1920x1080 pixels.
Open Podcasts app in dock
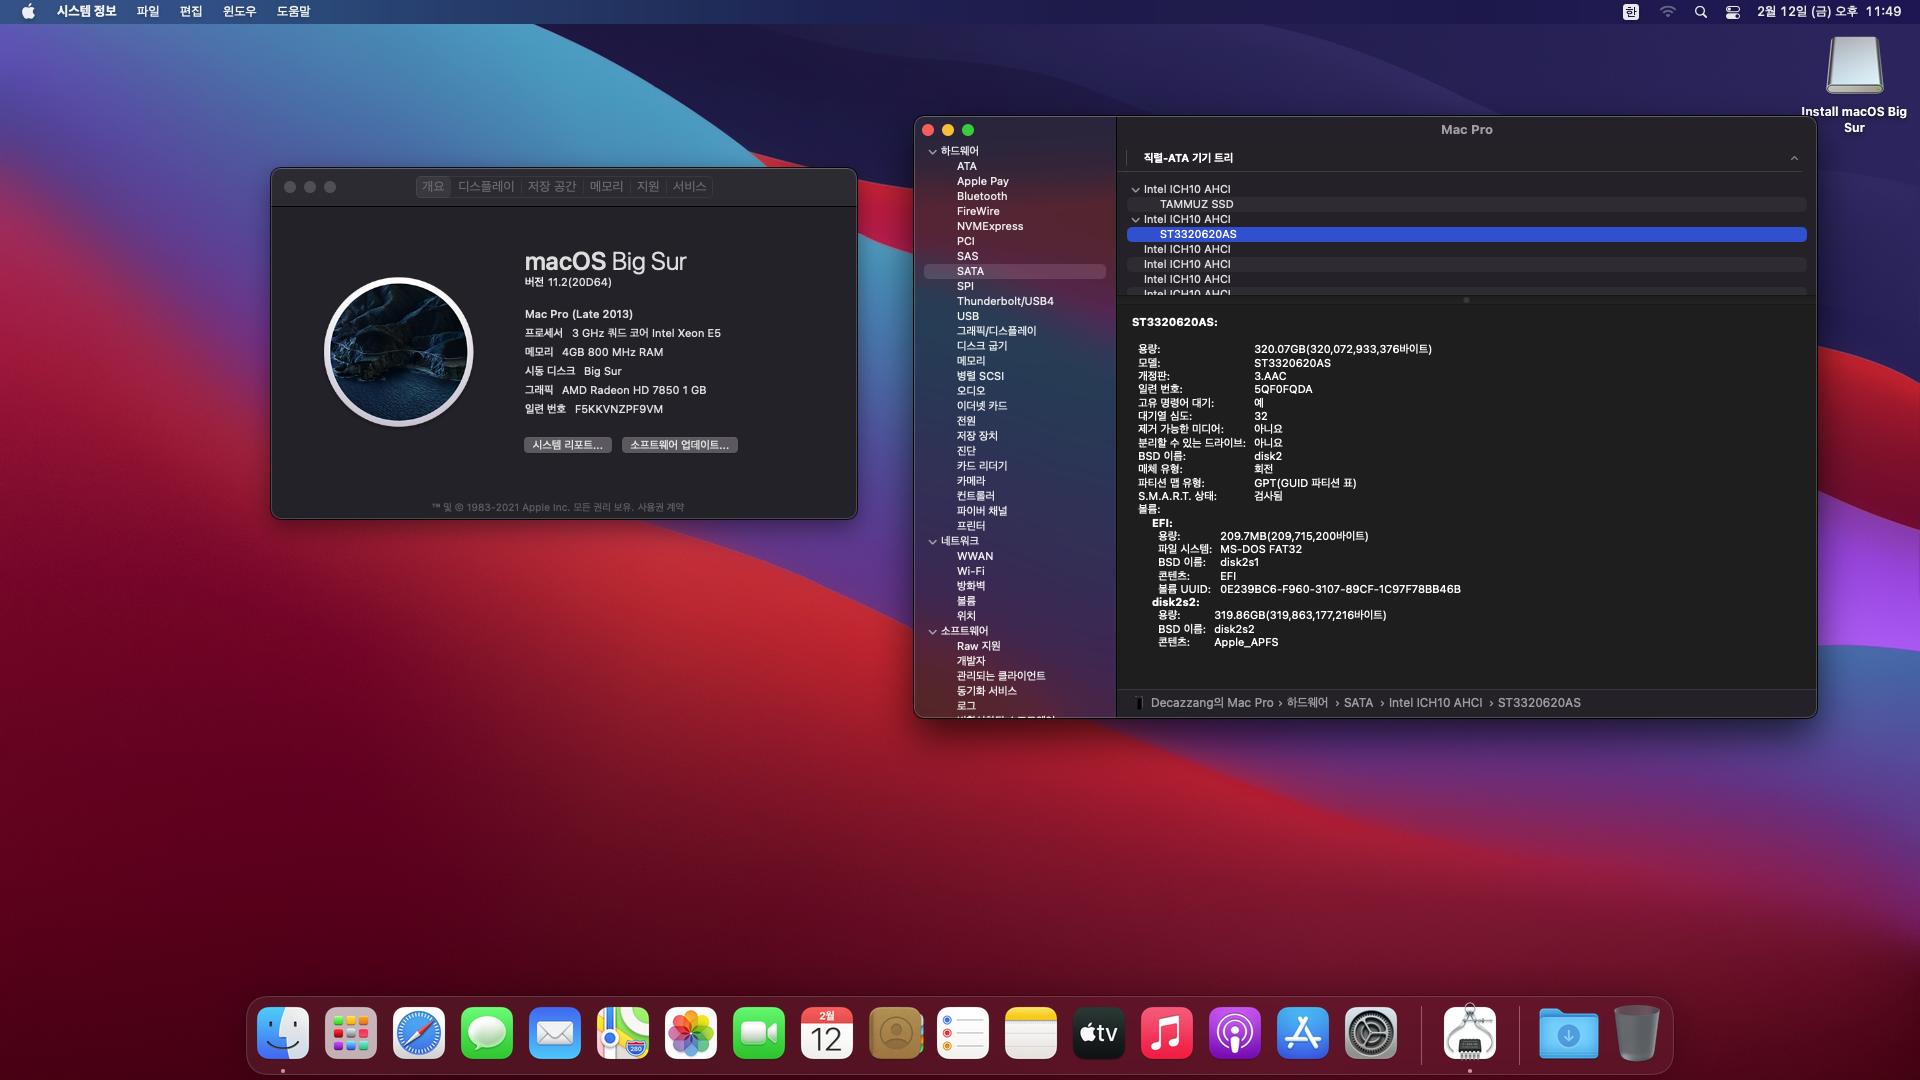tap(1235, 1033)
